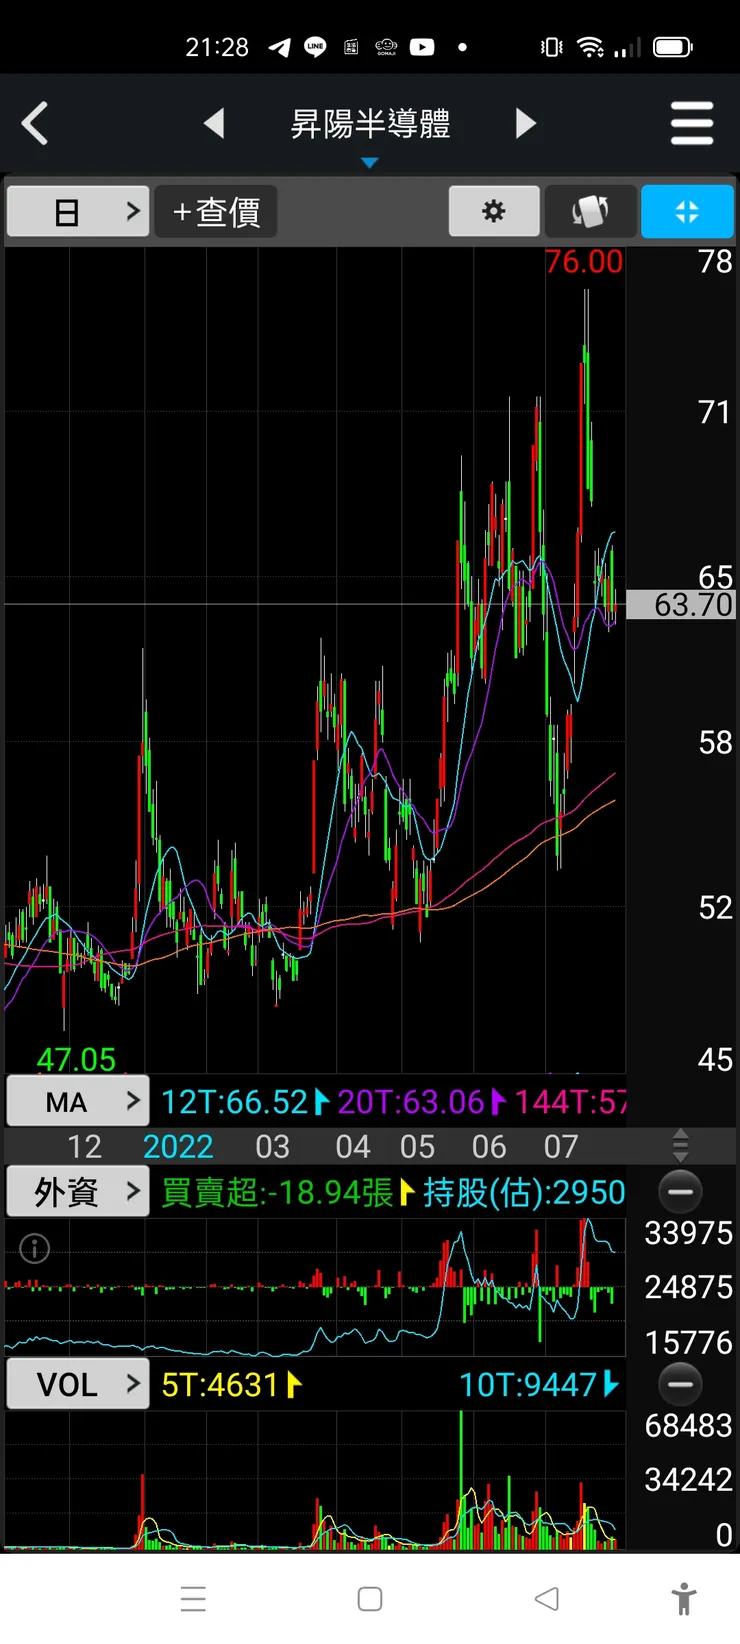740x1644 pixels.
Task: Open info icon in 外資 panel
Action: point(35,1249)
